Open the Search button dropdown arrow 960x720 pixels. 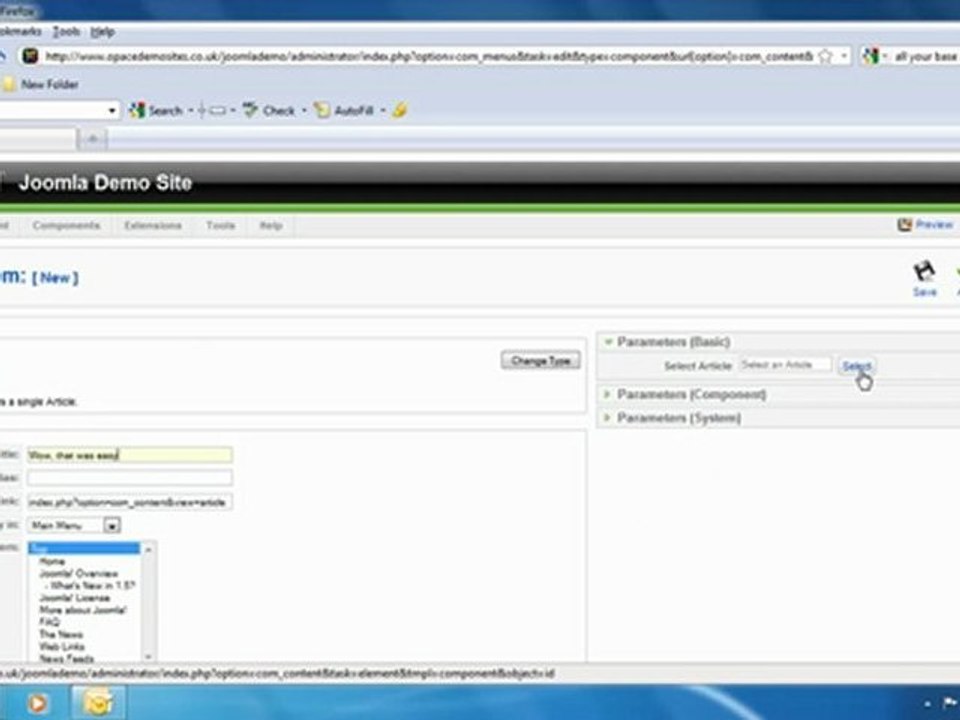point(190,111)
